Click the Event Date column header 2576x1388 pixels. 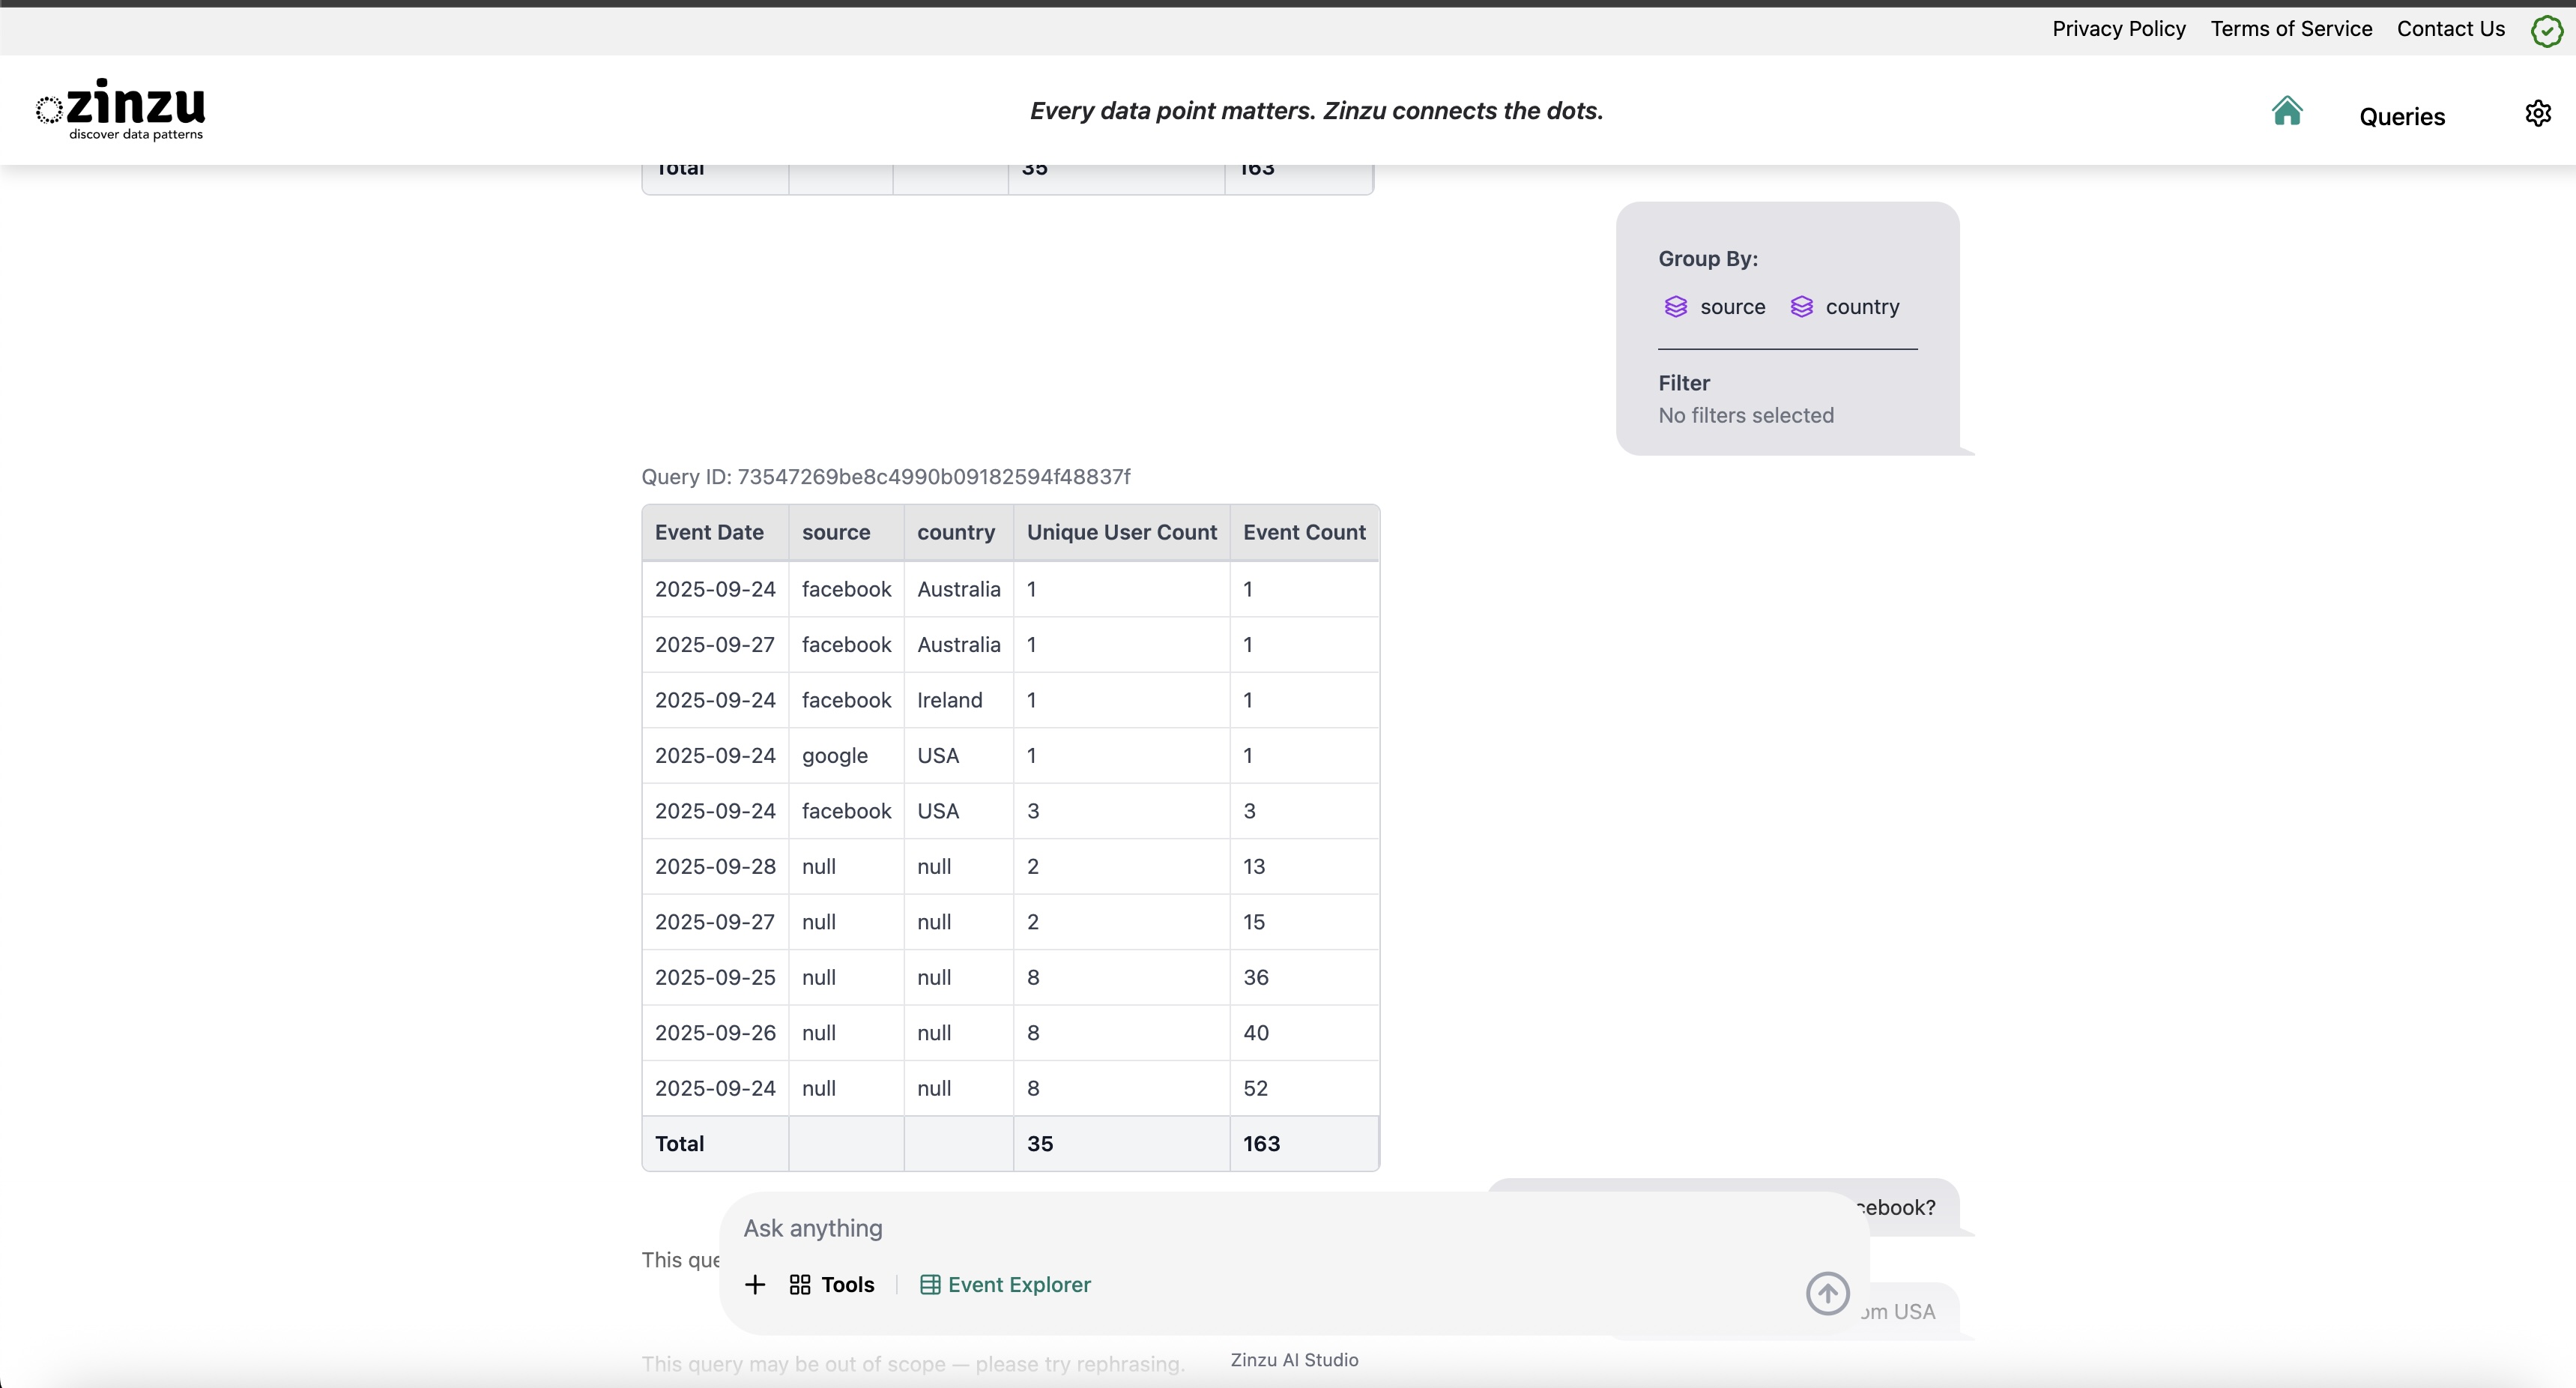point(709,533)
